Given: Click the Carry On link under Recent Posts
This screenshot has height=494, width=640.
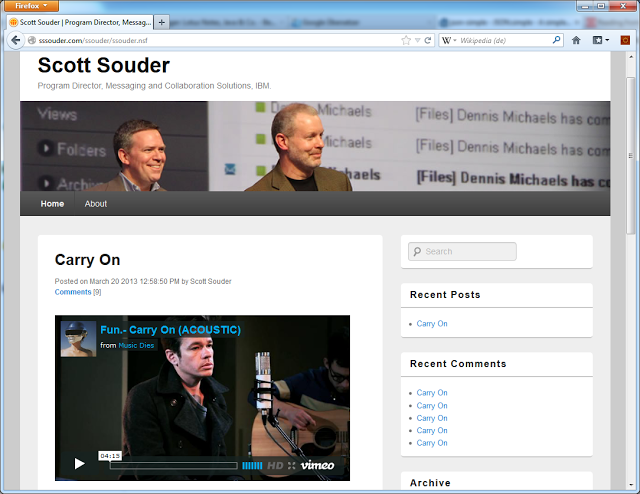Looking at the screenshot, I should (x=432, y=324).
